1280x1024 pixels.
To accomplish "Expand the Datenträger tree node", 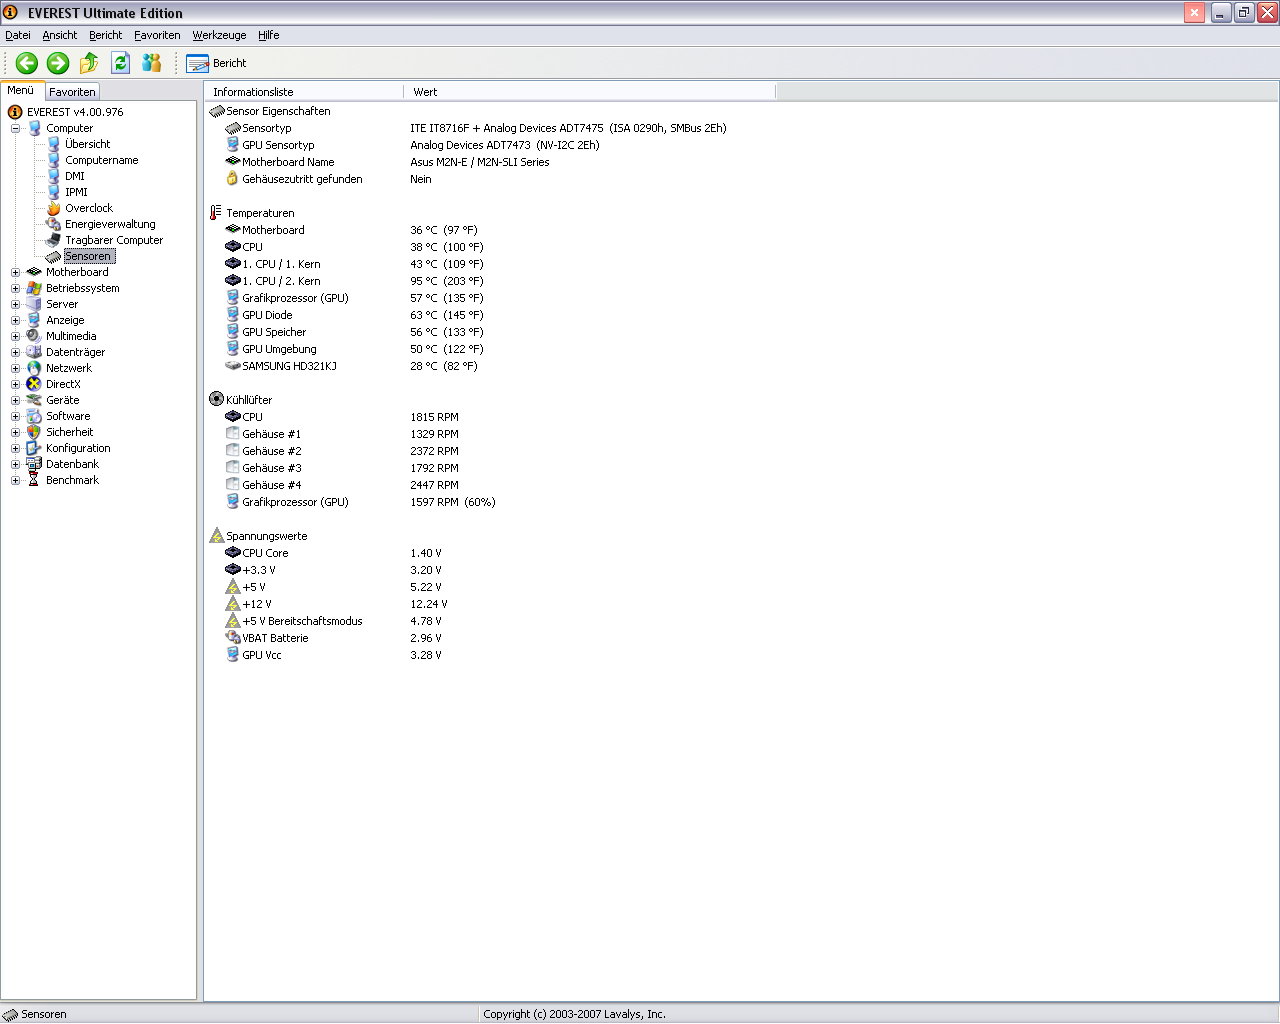I will (x=15, y=352).
